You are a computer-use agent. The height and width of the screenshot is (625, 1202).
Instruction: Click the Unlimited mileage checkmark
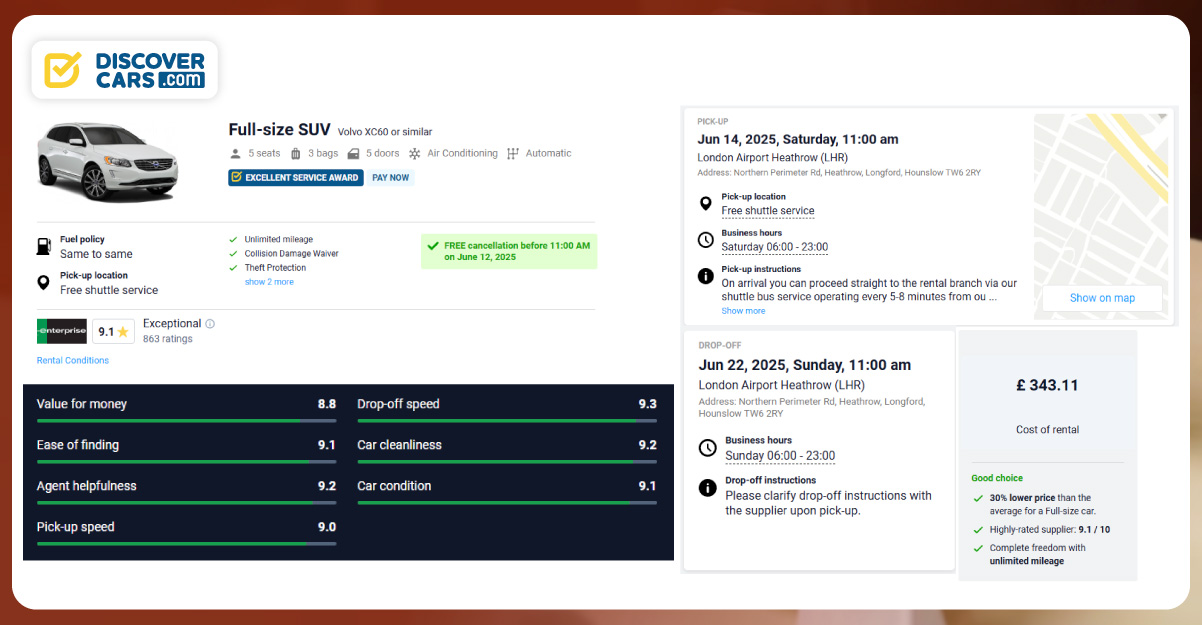pos(233,240)
